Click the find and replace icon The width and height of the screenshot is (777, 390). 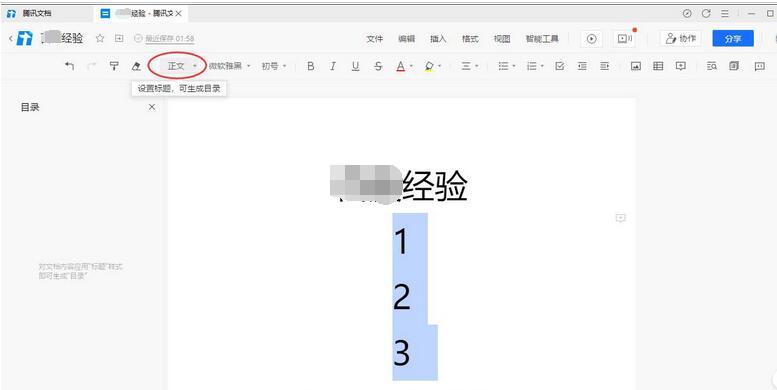pyautogui.click(x=712, y=66)
